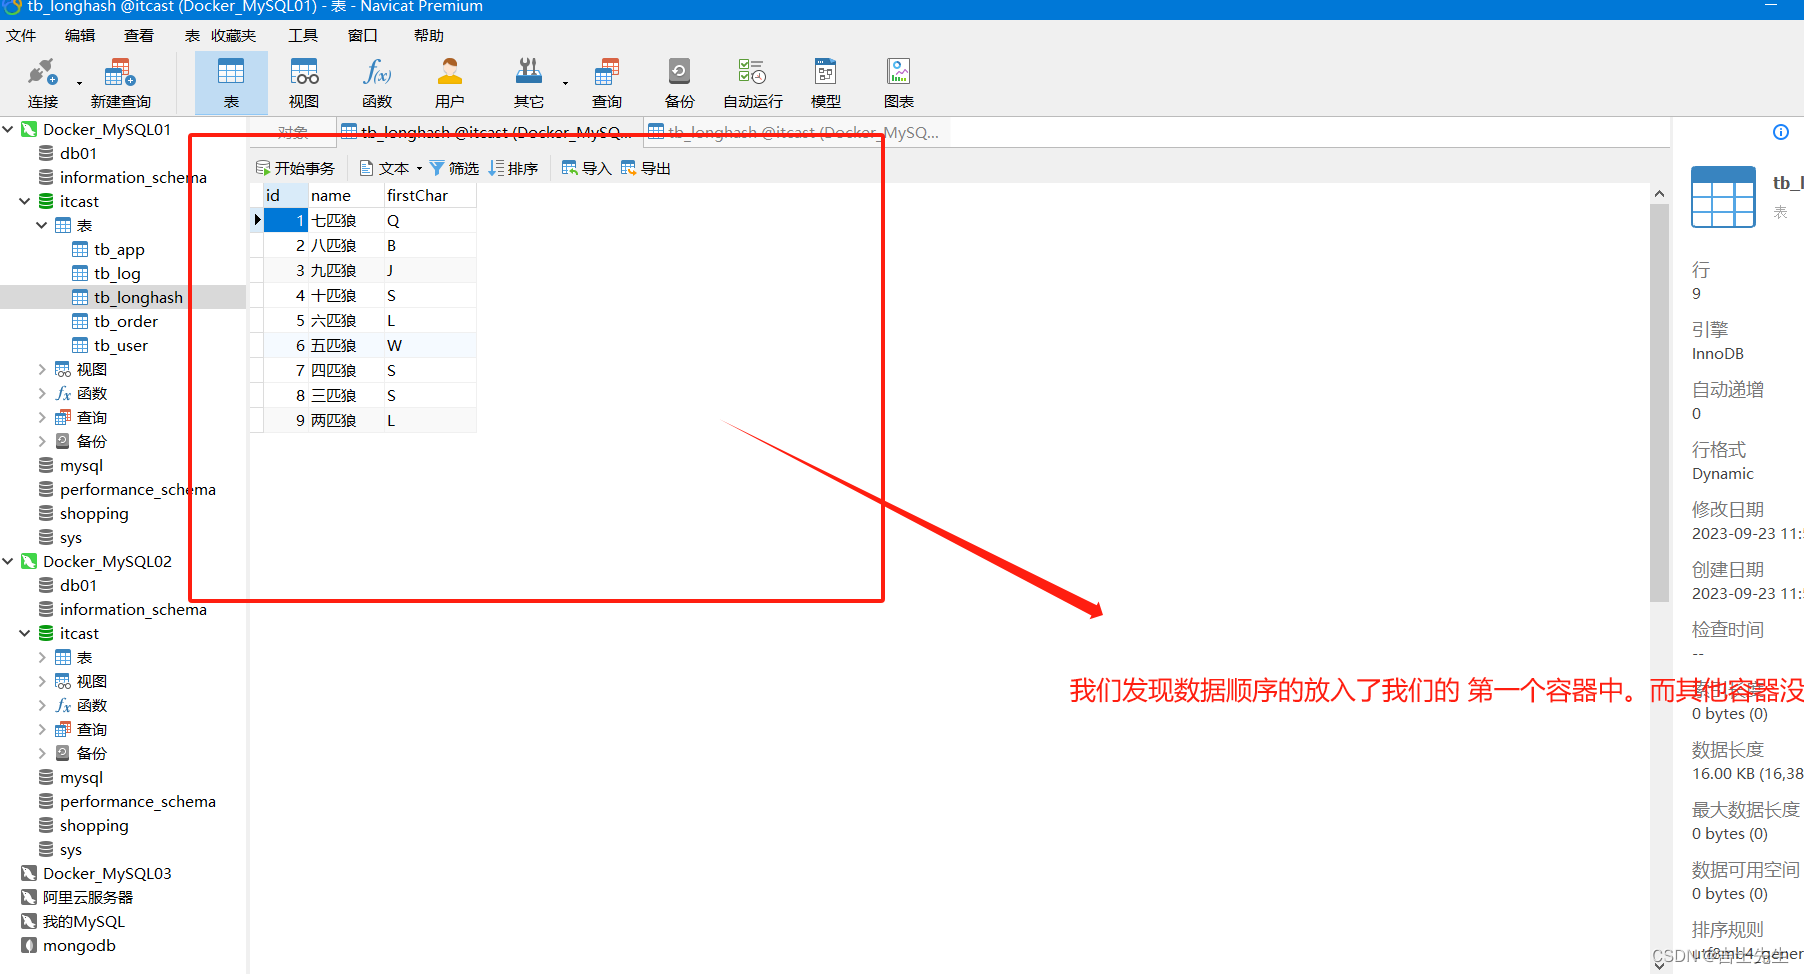Click the Export (导出) button

646,168
